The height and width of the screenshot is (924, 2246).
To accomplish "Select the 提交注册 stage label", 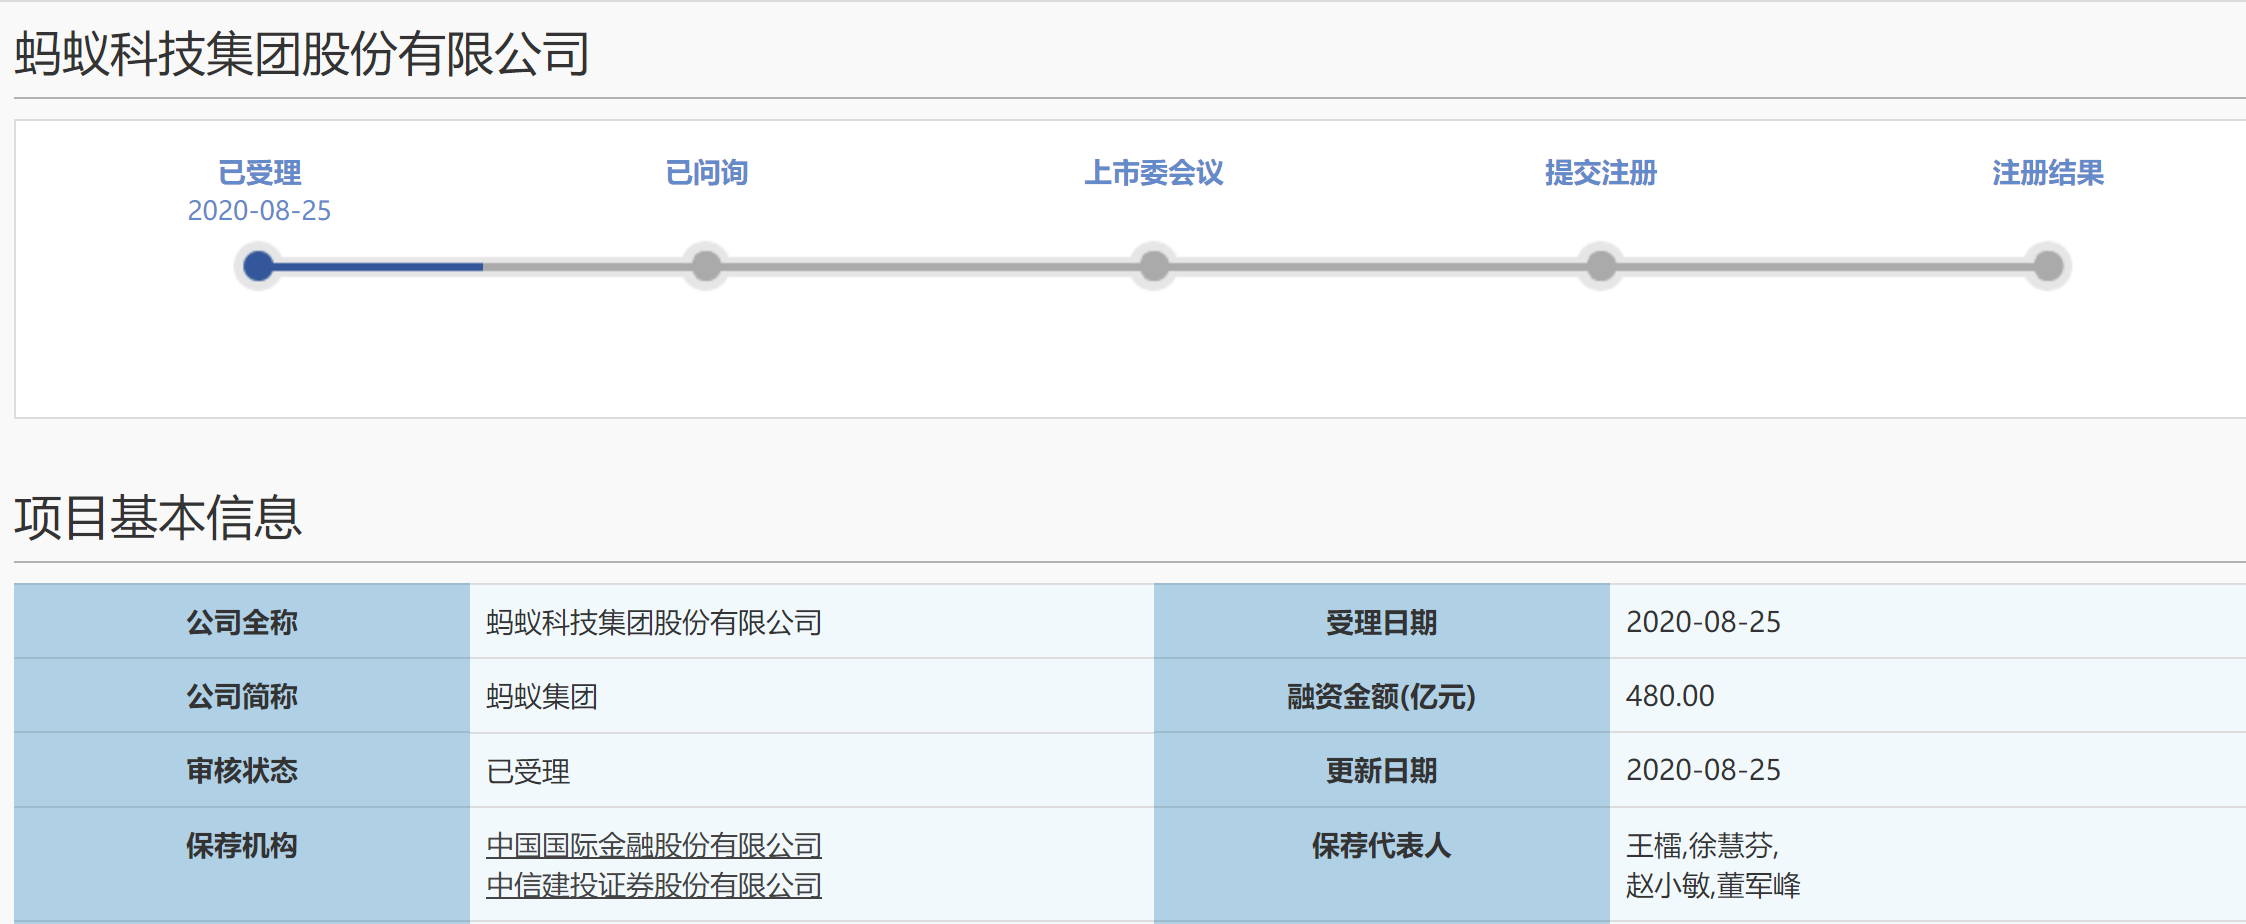I will pos(1601,173).
